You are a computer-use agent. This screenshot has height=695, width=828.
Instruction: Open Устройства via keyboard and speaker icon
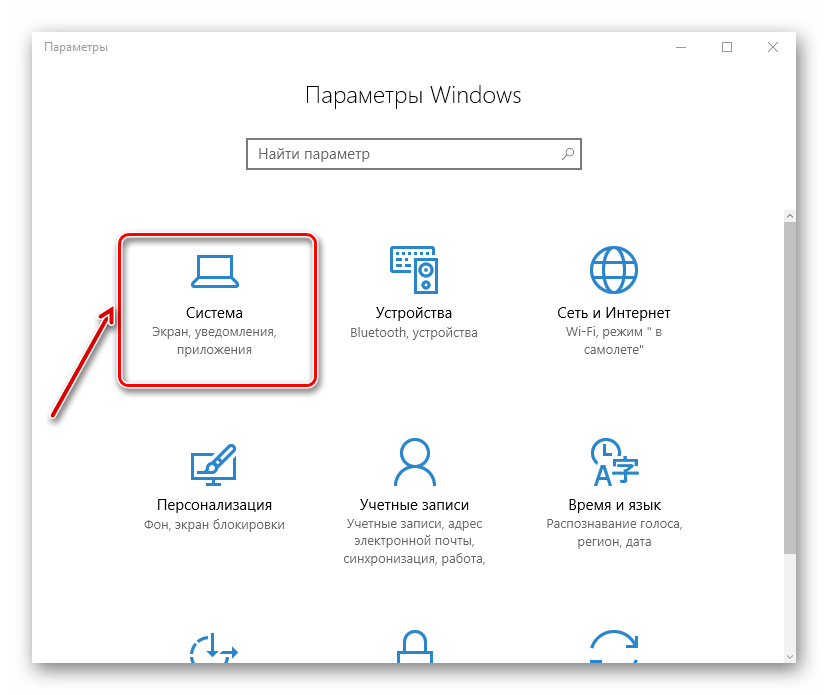[413, 268]
